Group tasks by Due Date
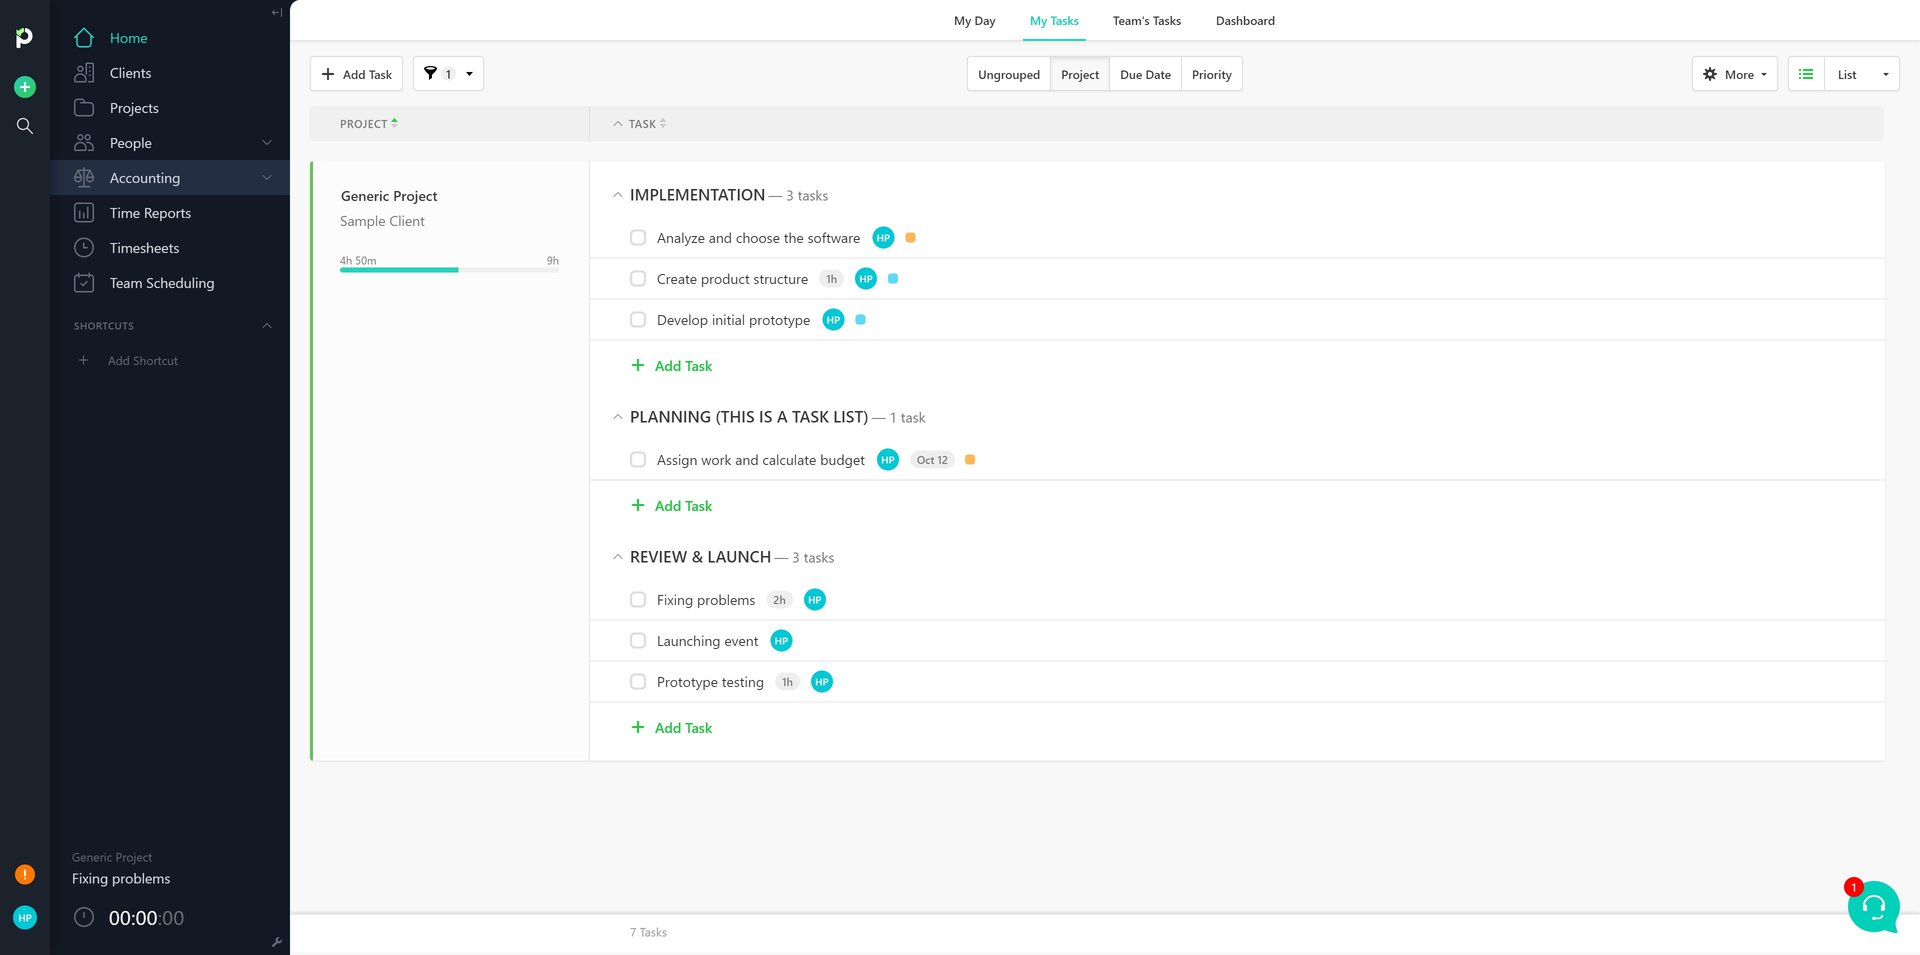Screen dimensions: 1920x955 1145,74
